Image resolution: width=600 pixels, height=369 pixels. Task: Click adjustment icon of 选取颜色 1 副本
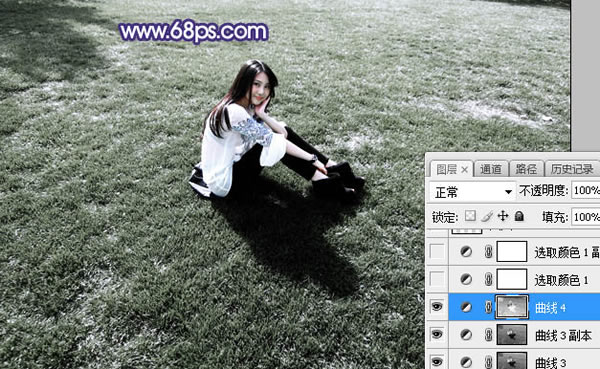click(x=466, y=251)
